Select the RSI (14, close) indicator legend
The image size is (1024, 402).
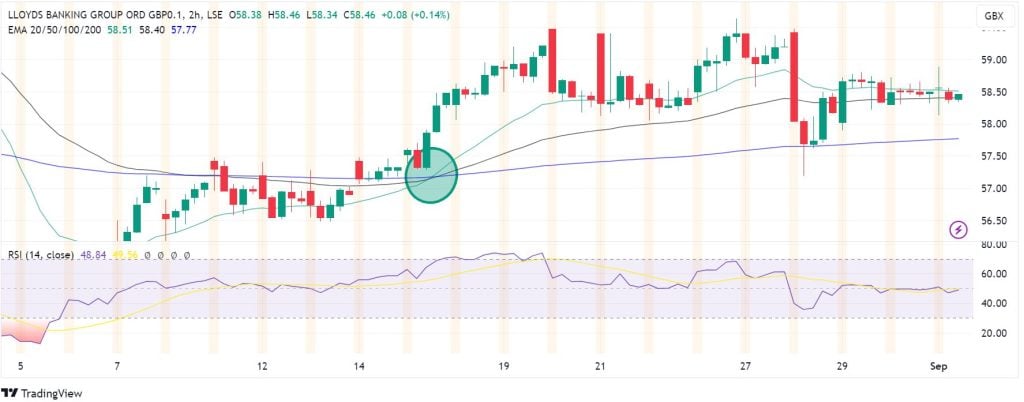pos(39,255)
